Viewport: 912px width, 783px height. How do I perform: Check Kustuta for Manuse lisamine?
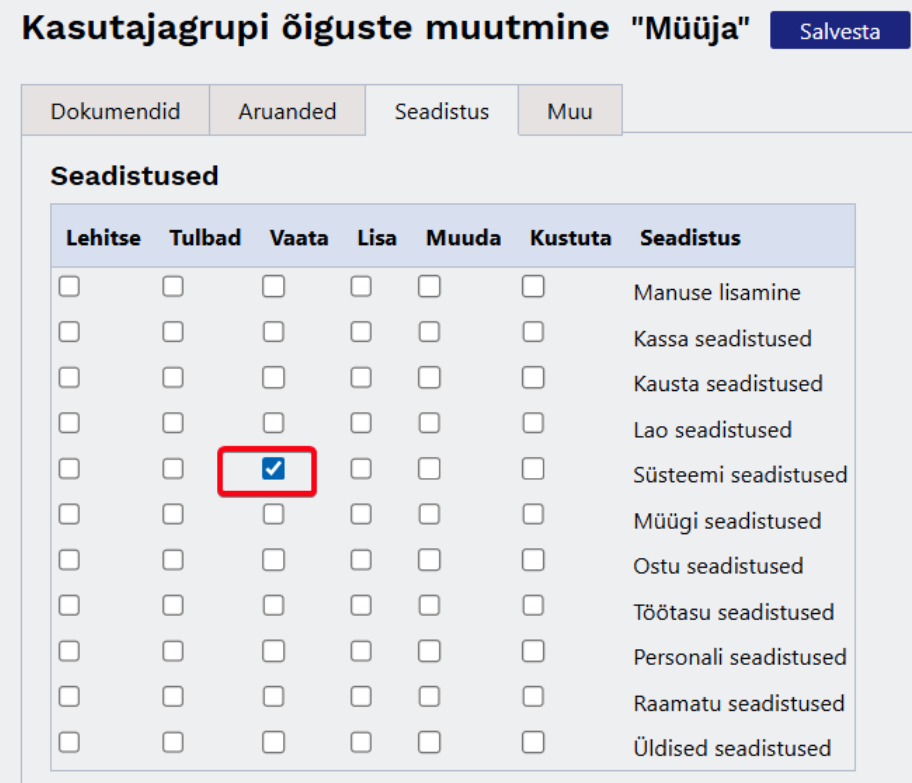click(x=533, y=287)
